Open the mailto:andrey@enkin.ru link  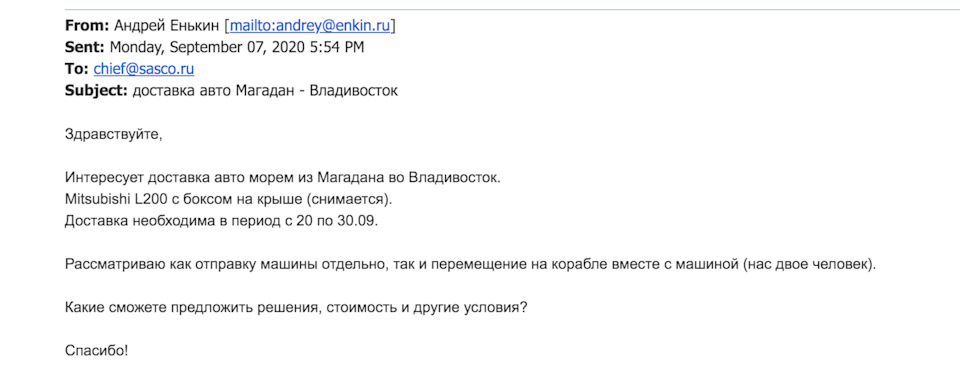click(x=310, y=26)
